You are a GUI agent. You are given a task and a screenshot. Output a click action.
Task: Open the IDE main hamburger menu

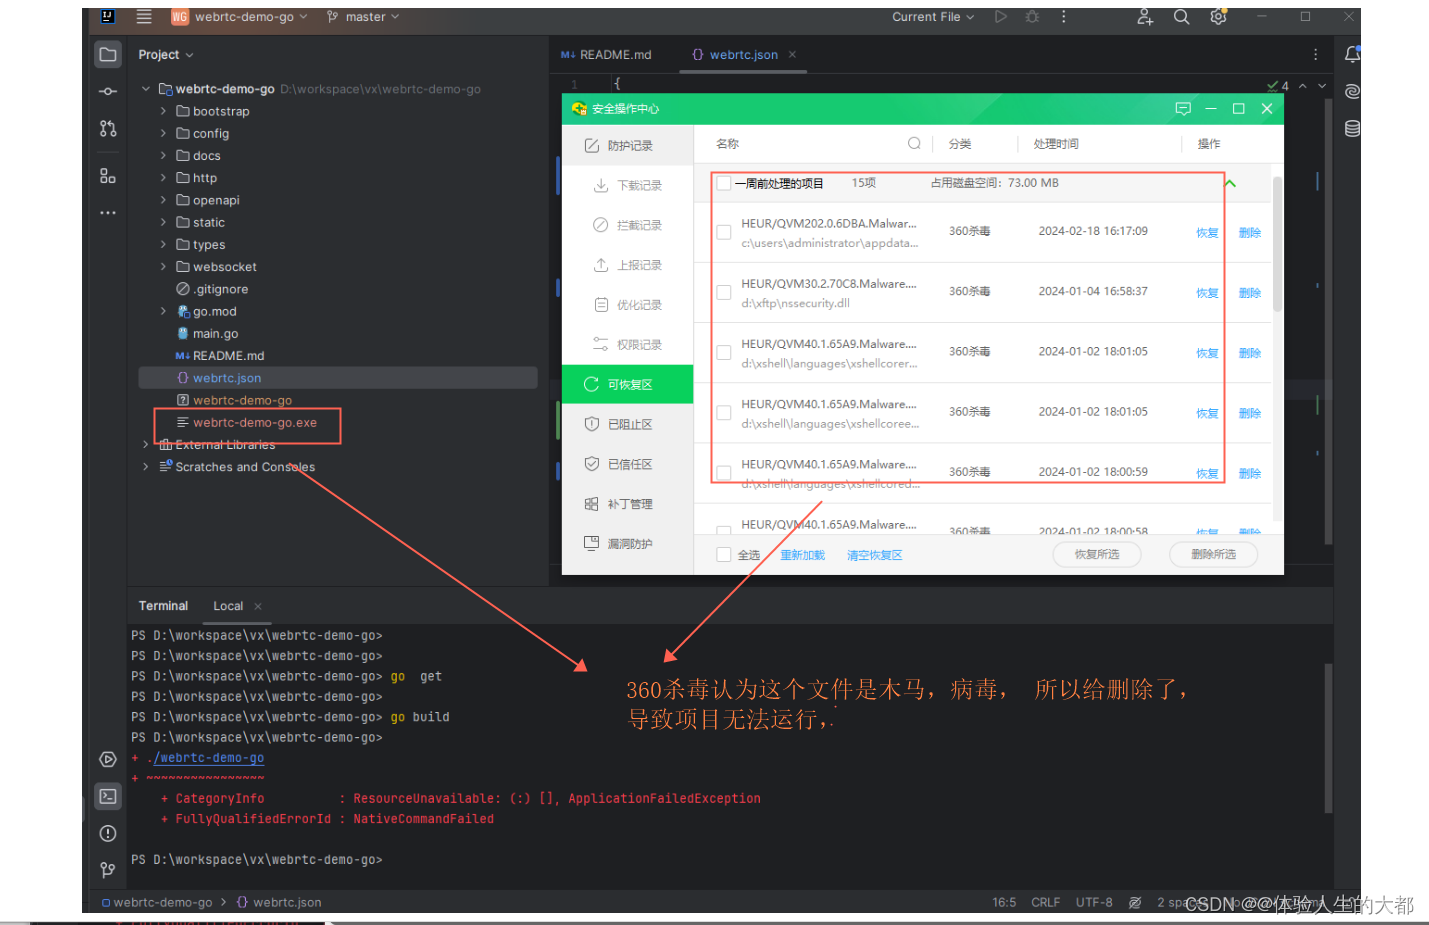(144, 17)
